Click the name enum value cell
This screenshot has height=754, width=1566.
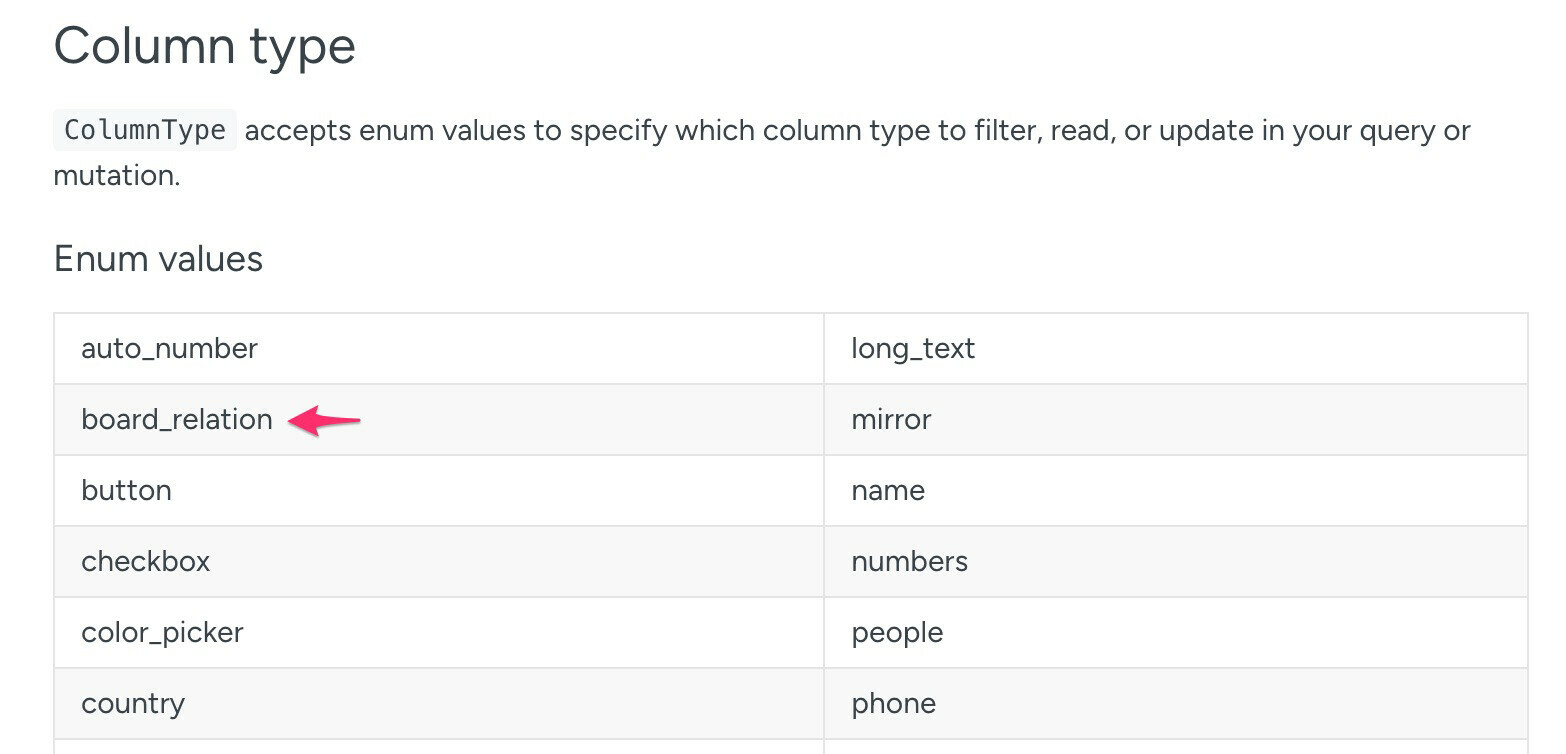coord(1176,490)
